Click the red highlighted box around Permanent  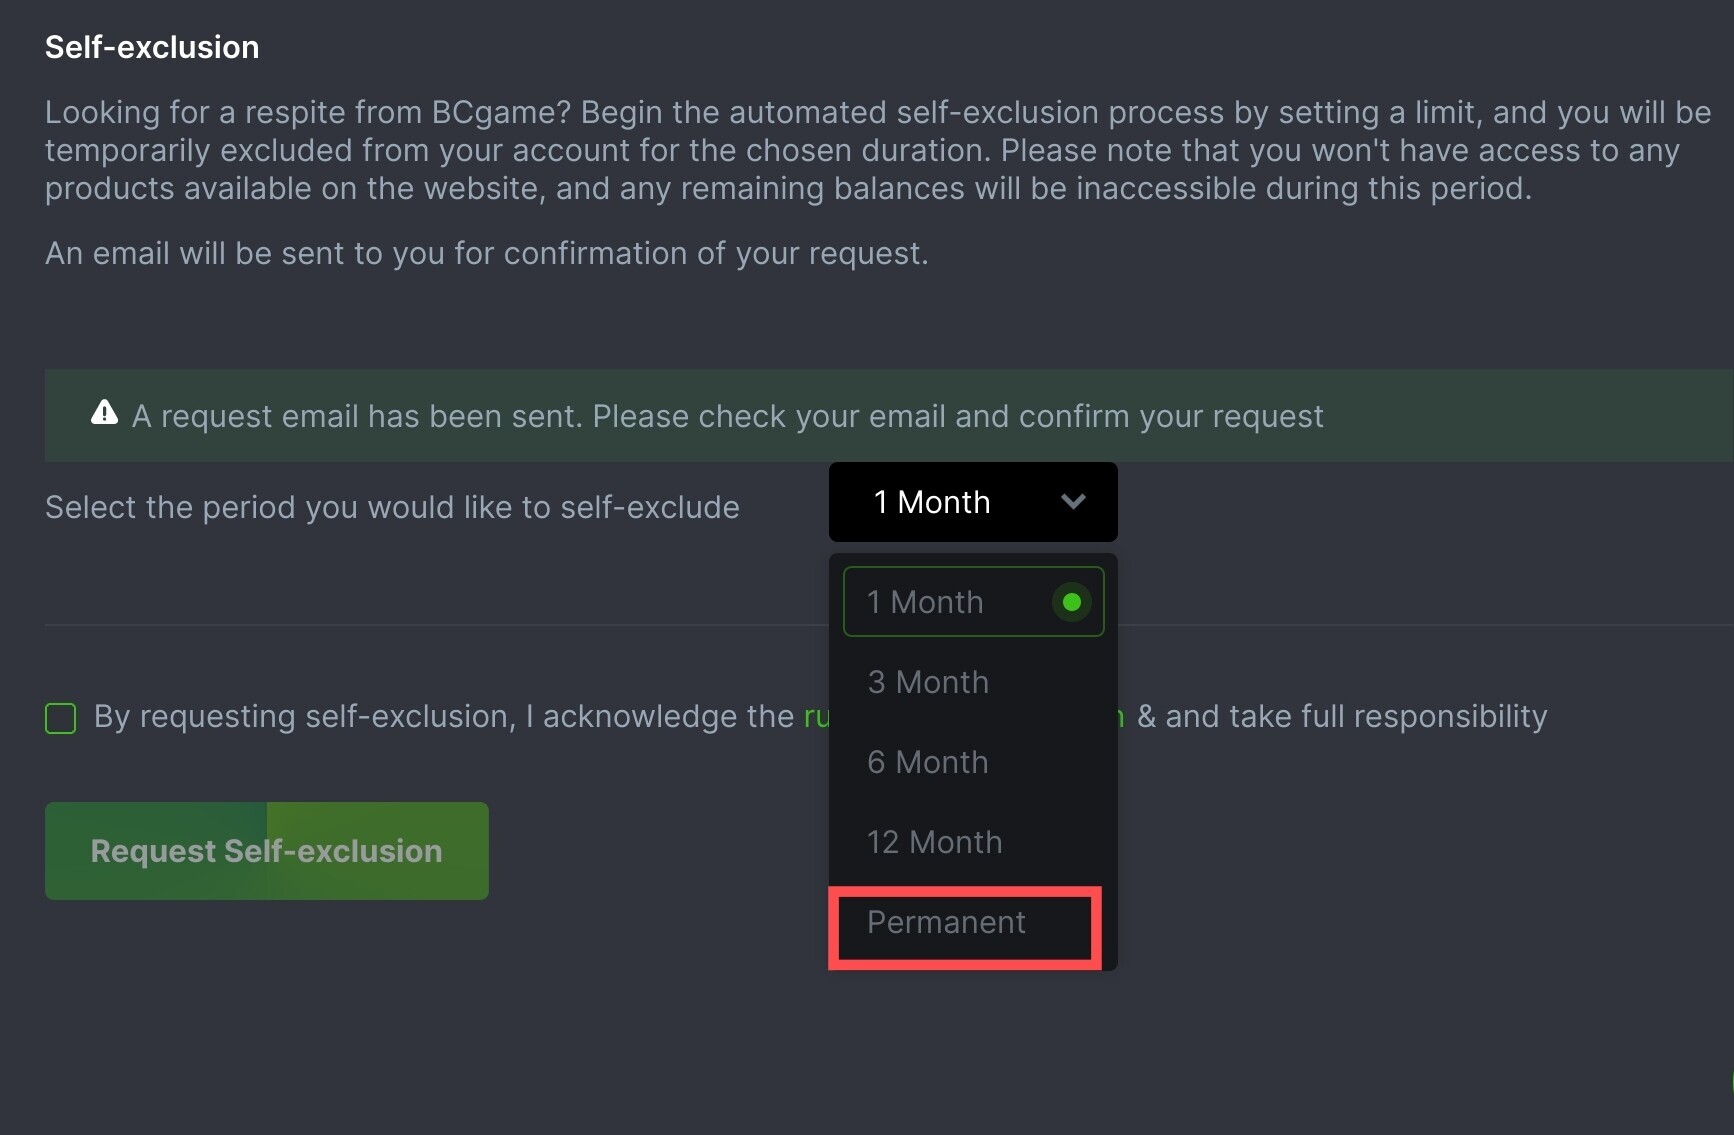(x=965, y=928)
